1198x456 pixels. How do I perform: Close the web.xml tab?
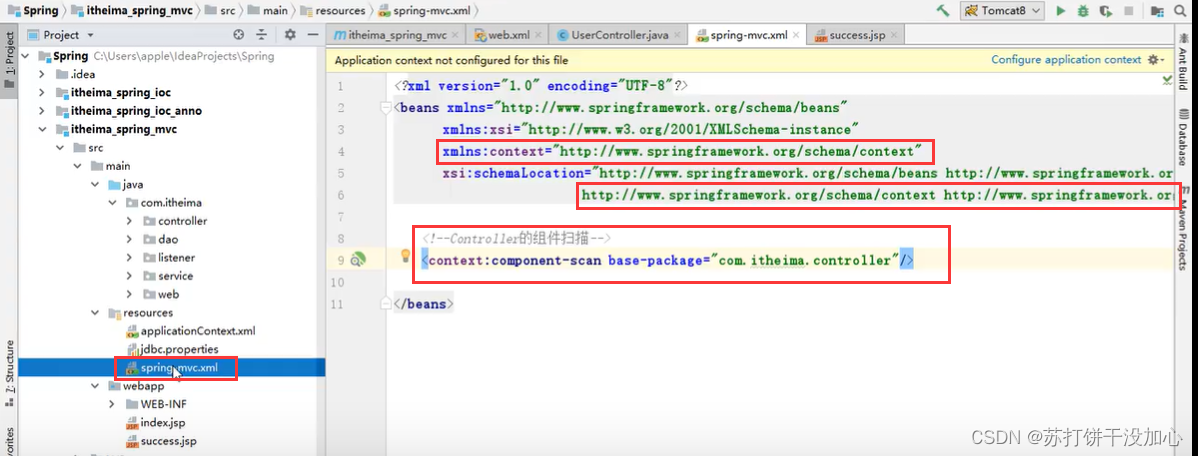click(x=539, y=35)
